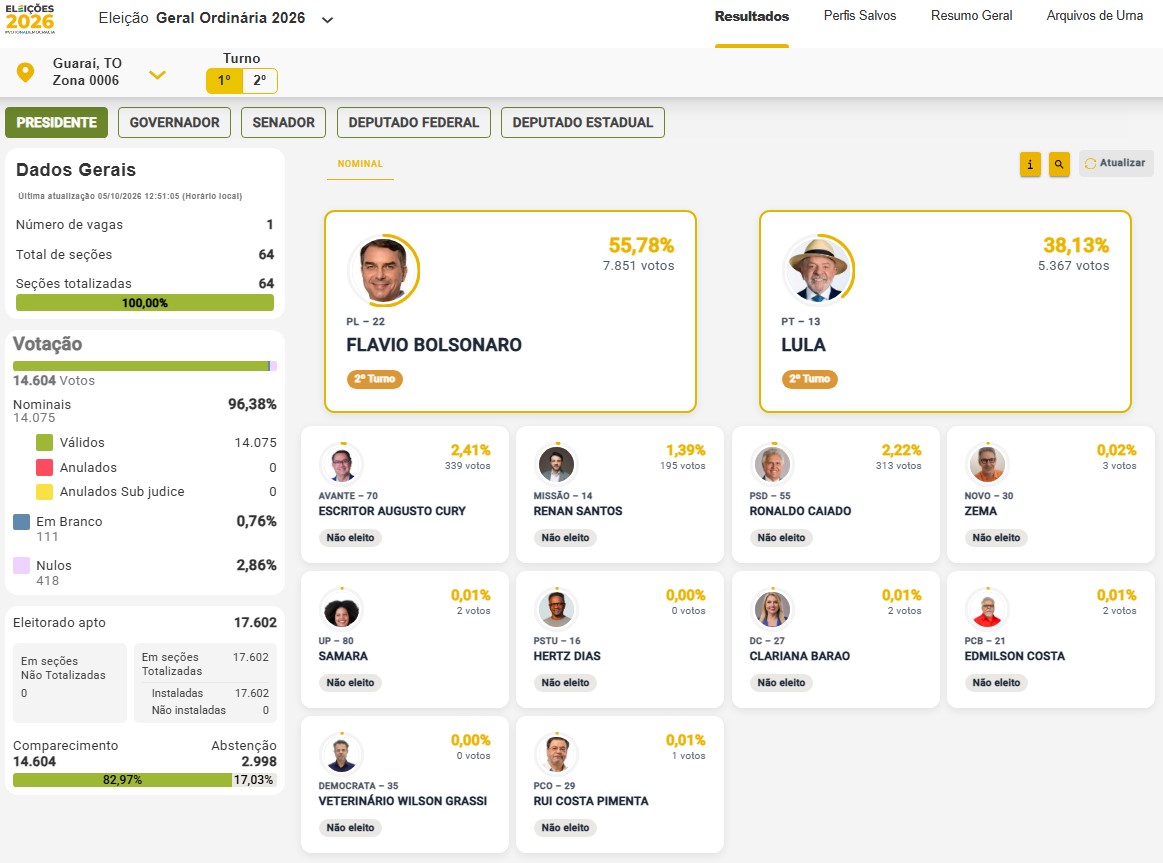Select the Presidente office button
Screen dimensions: 1163x863
[x=56, y=122]
